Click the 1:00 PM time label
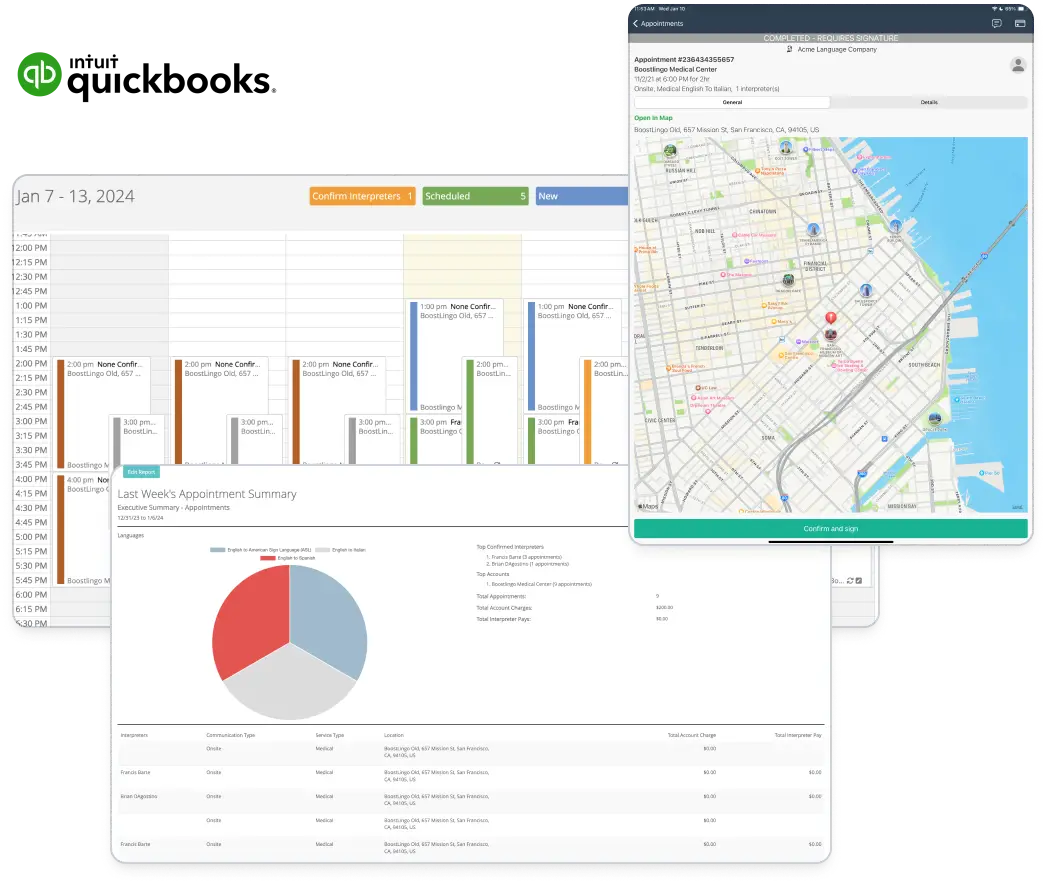Viewport: 1046px width, 884px height. point(32,306)
